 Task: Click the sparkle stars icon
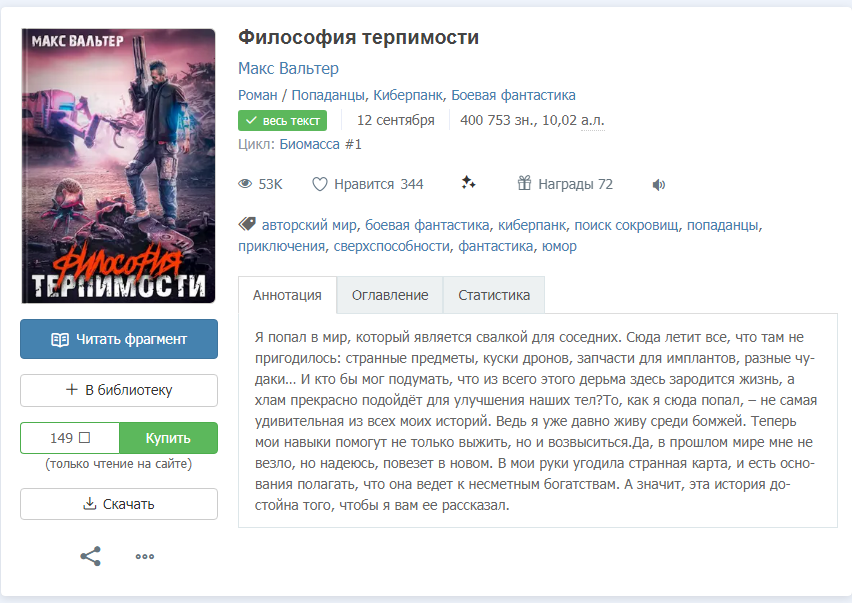468,183
